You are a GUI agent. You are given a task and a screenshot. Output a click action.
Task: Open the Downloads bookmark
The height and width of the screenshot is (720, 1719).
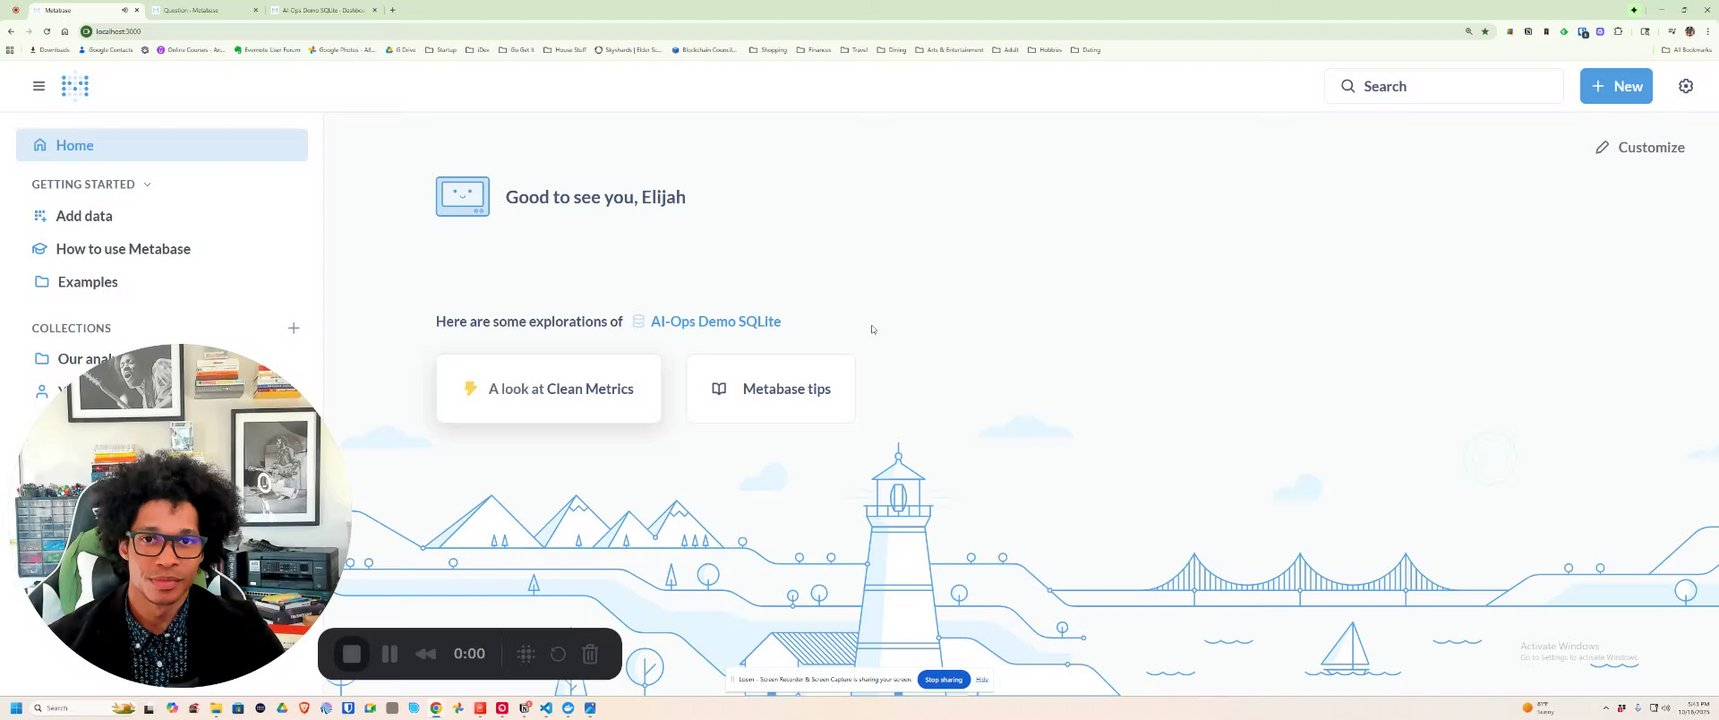point(50,50)
